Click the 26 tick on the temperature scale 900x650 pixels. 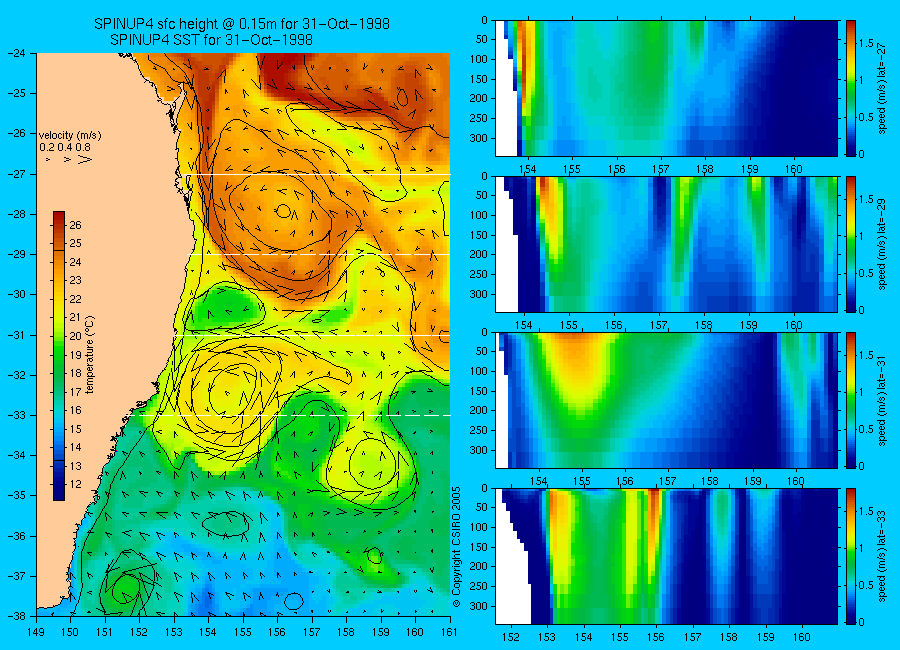coord(75,225)
